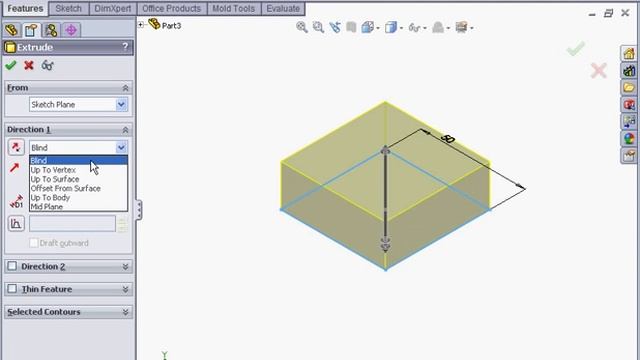Viewport: 640px width, 360px height.
Task: Choose Up To Body option
Action: coord(78,198)
